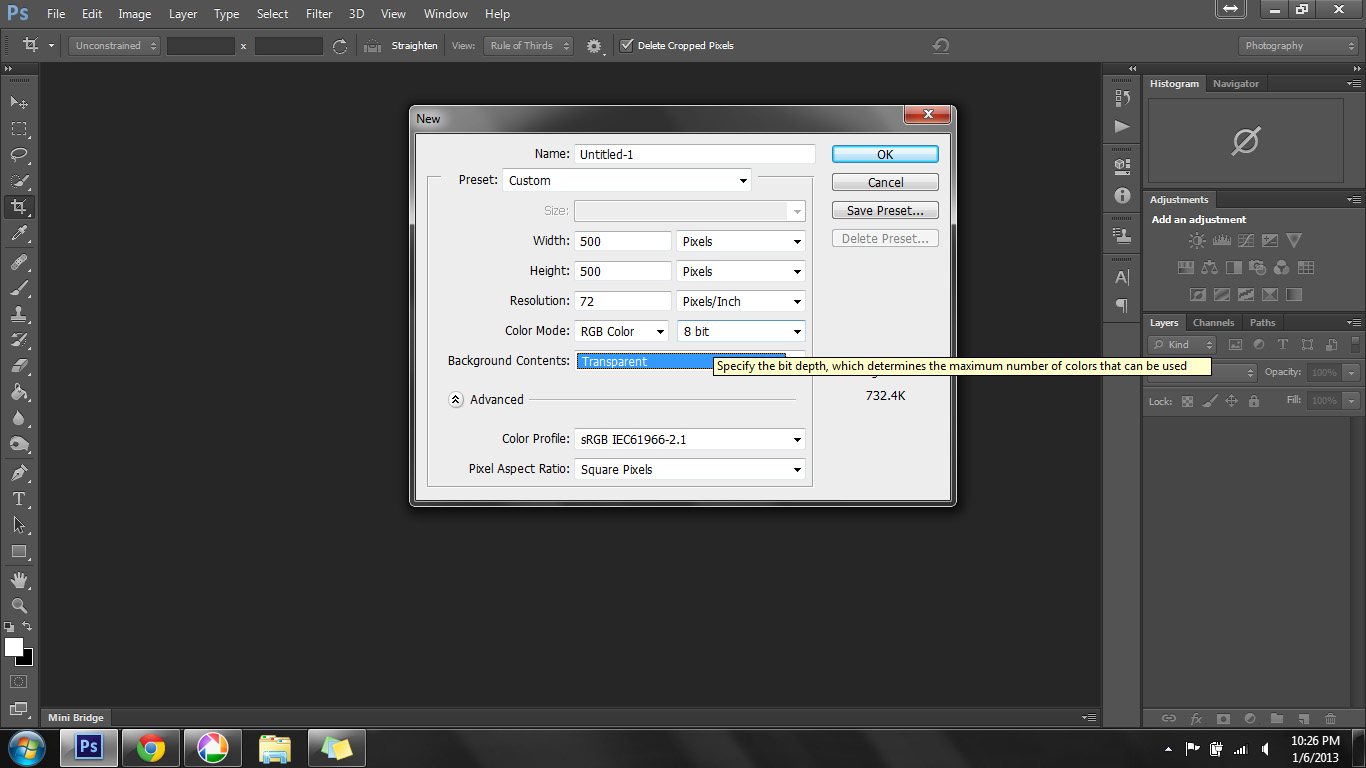Image resolution: width=1366 pixels, height=768 pixels.
Task: Select the Rectangular Marquee tool
Action: [x=19, y=128]
